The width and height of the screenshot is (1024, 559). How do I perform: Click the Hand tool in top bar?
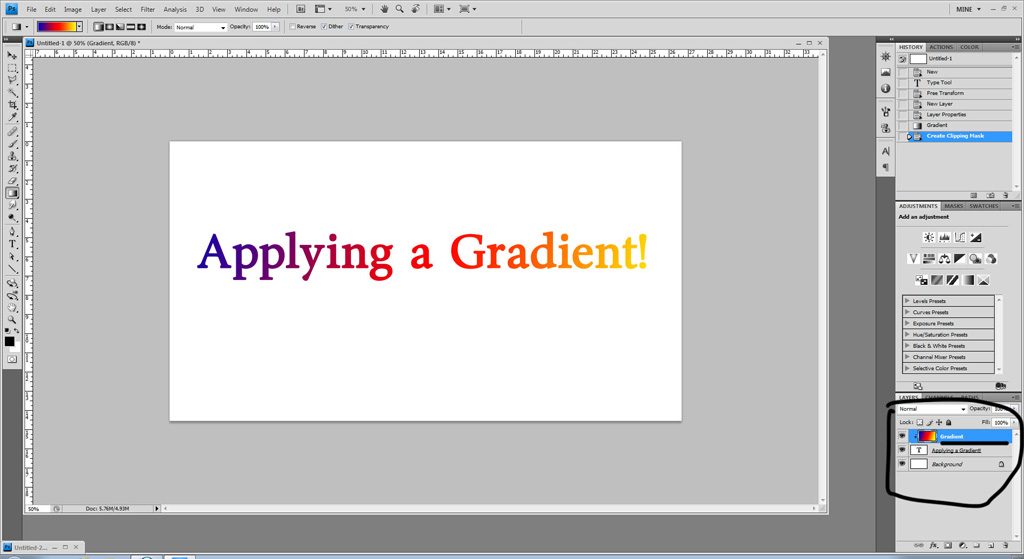pos(383,9)
